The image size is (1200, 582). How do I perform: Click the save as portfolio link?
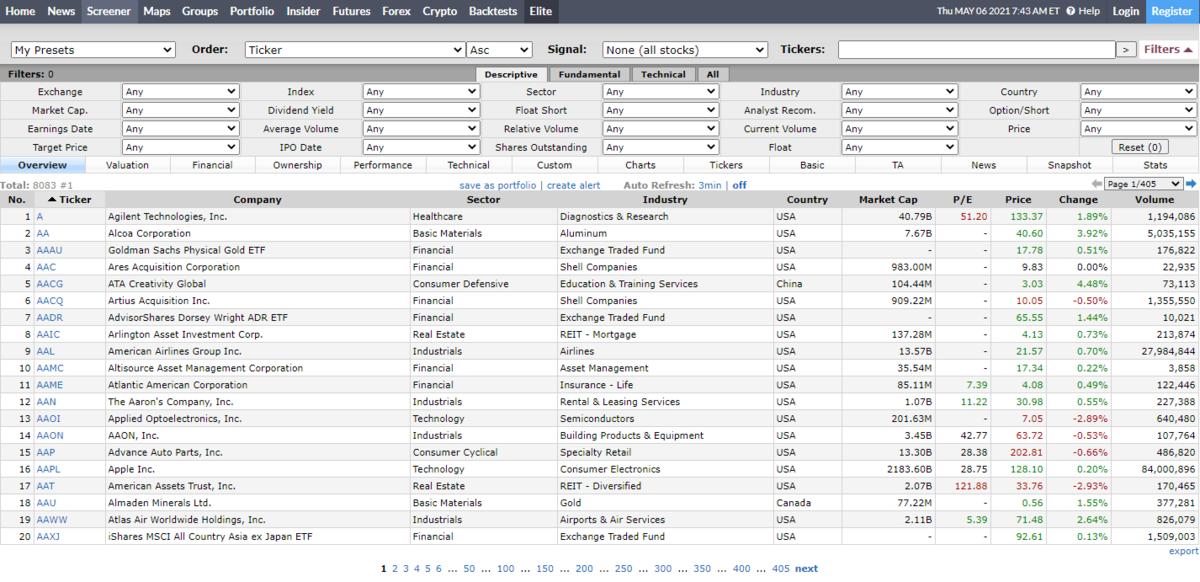tap(498, 185)
